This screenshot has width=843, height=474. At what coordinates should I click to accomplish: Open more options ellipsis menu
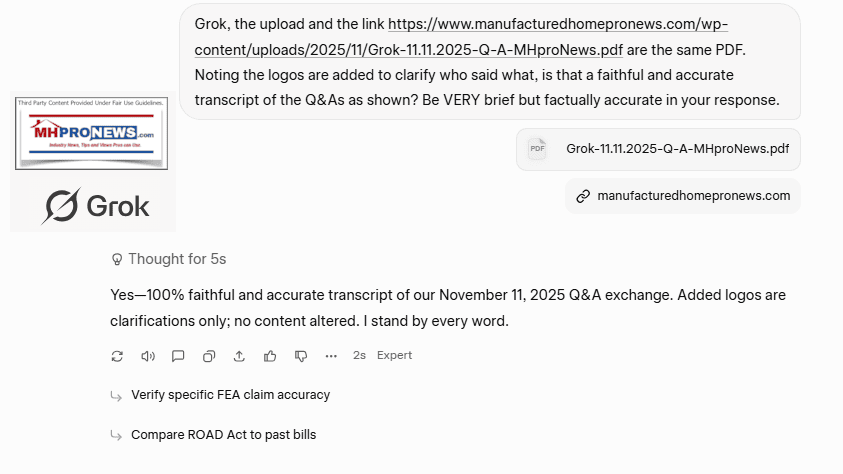(331, 356)
